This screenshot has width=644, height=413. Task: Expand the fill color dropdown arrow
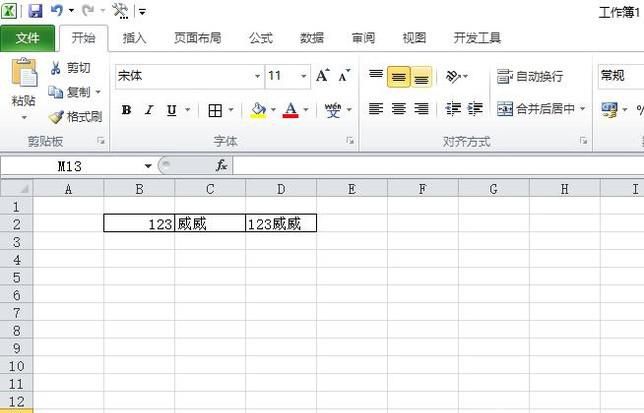[x=273, y=110]
